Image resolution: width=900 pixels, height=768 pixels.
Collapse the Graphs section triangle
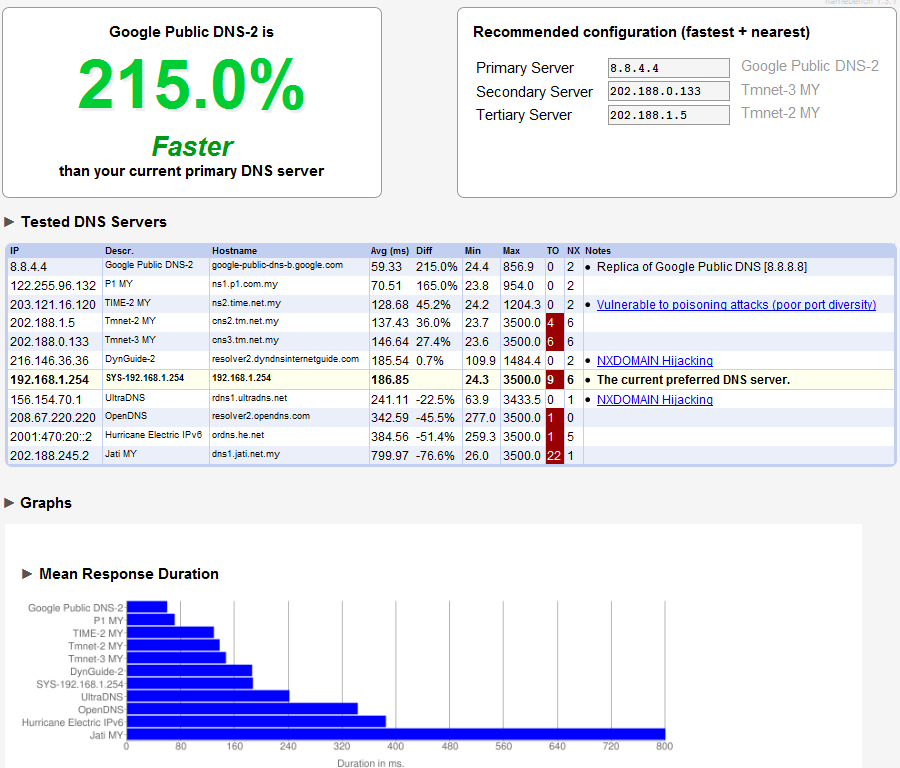11,503
